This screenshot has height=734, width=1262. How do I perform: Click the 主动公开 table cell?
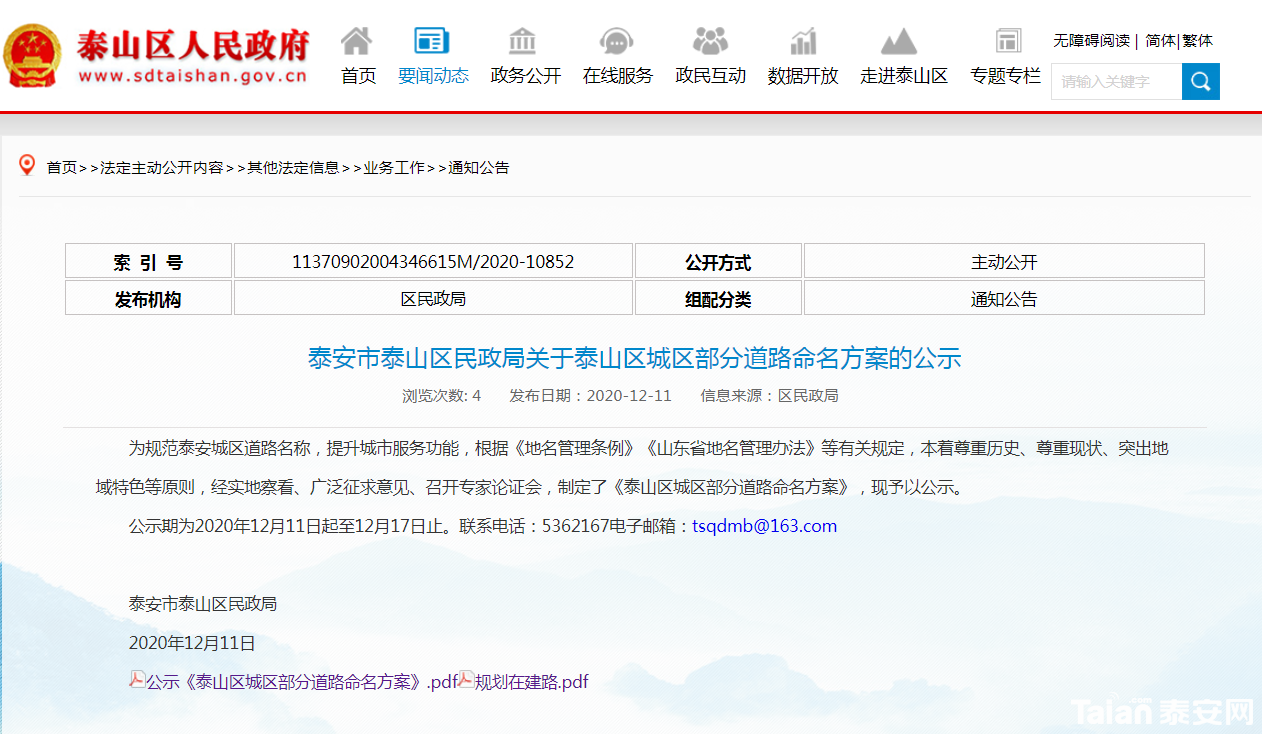[x=1004, y=261]
